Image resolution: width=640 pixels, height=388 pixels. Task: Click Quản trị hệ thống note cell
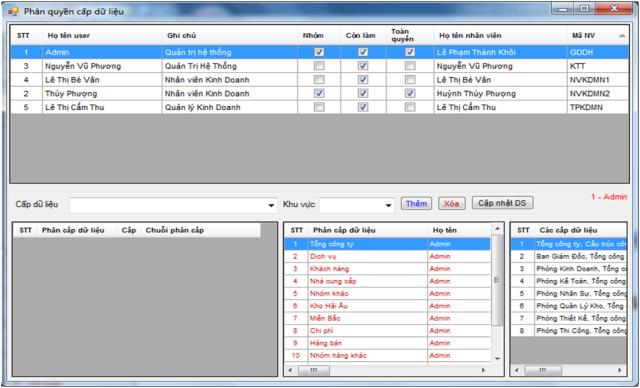pos(230,52)
